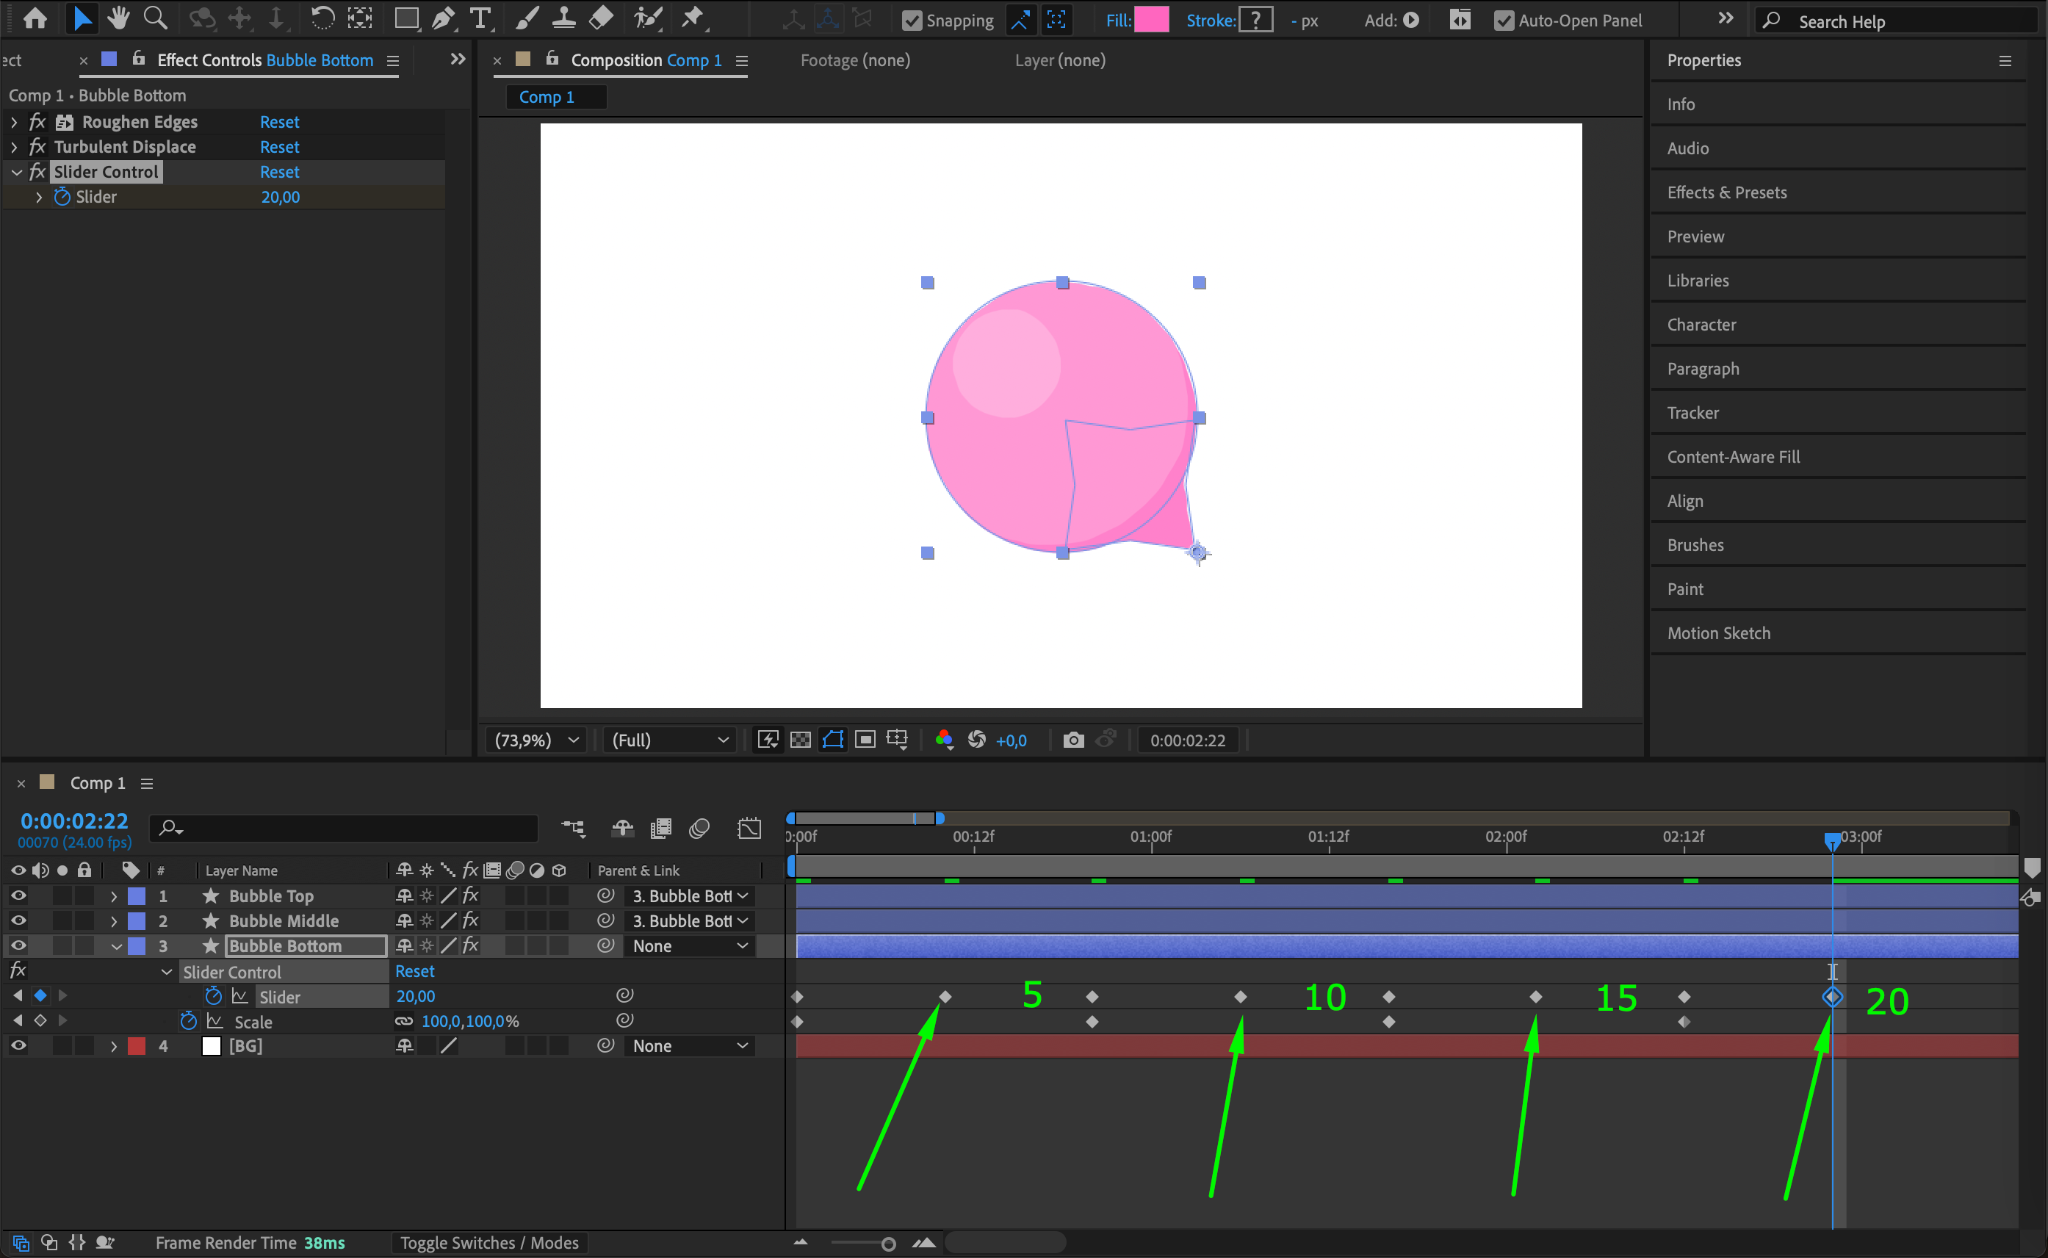Click Toggle Switches / Modes button
The width and height of the screenshot is (2048, 1258).
(x=489, y=1243)
